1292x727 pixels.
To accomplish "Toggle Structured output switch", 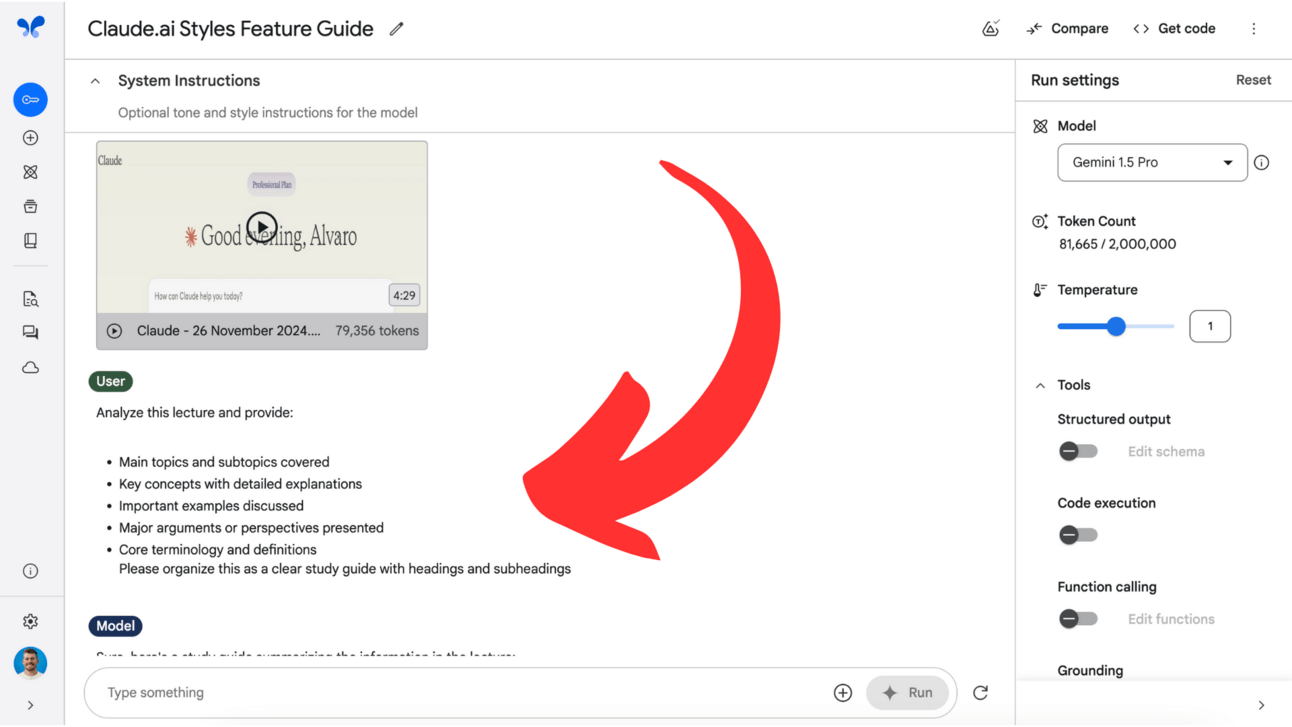I will 1078,451.
